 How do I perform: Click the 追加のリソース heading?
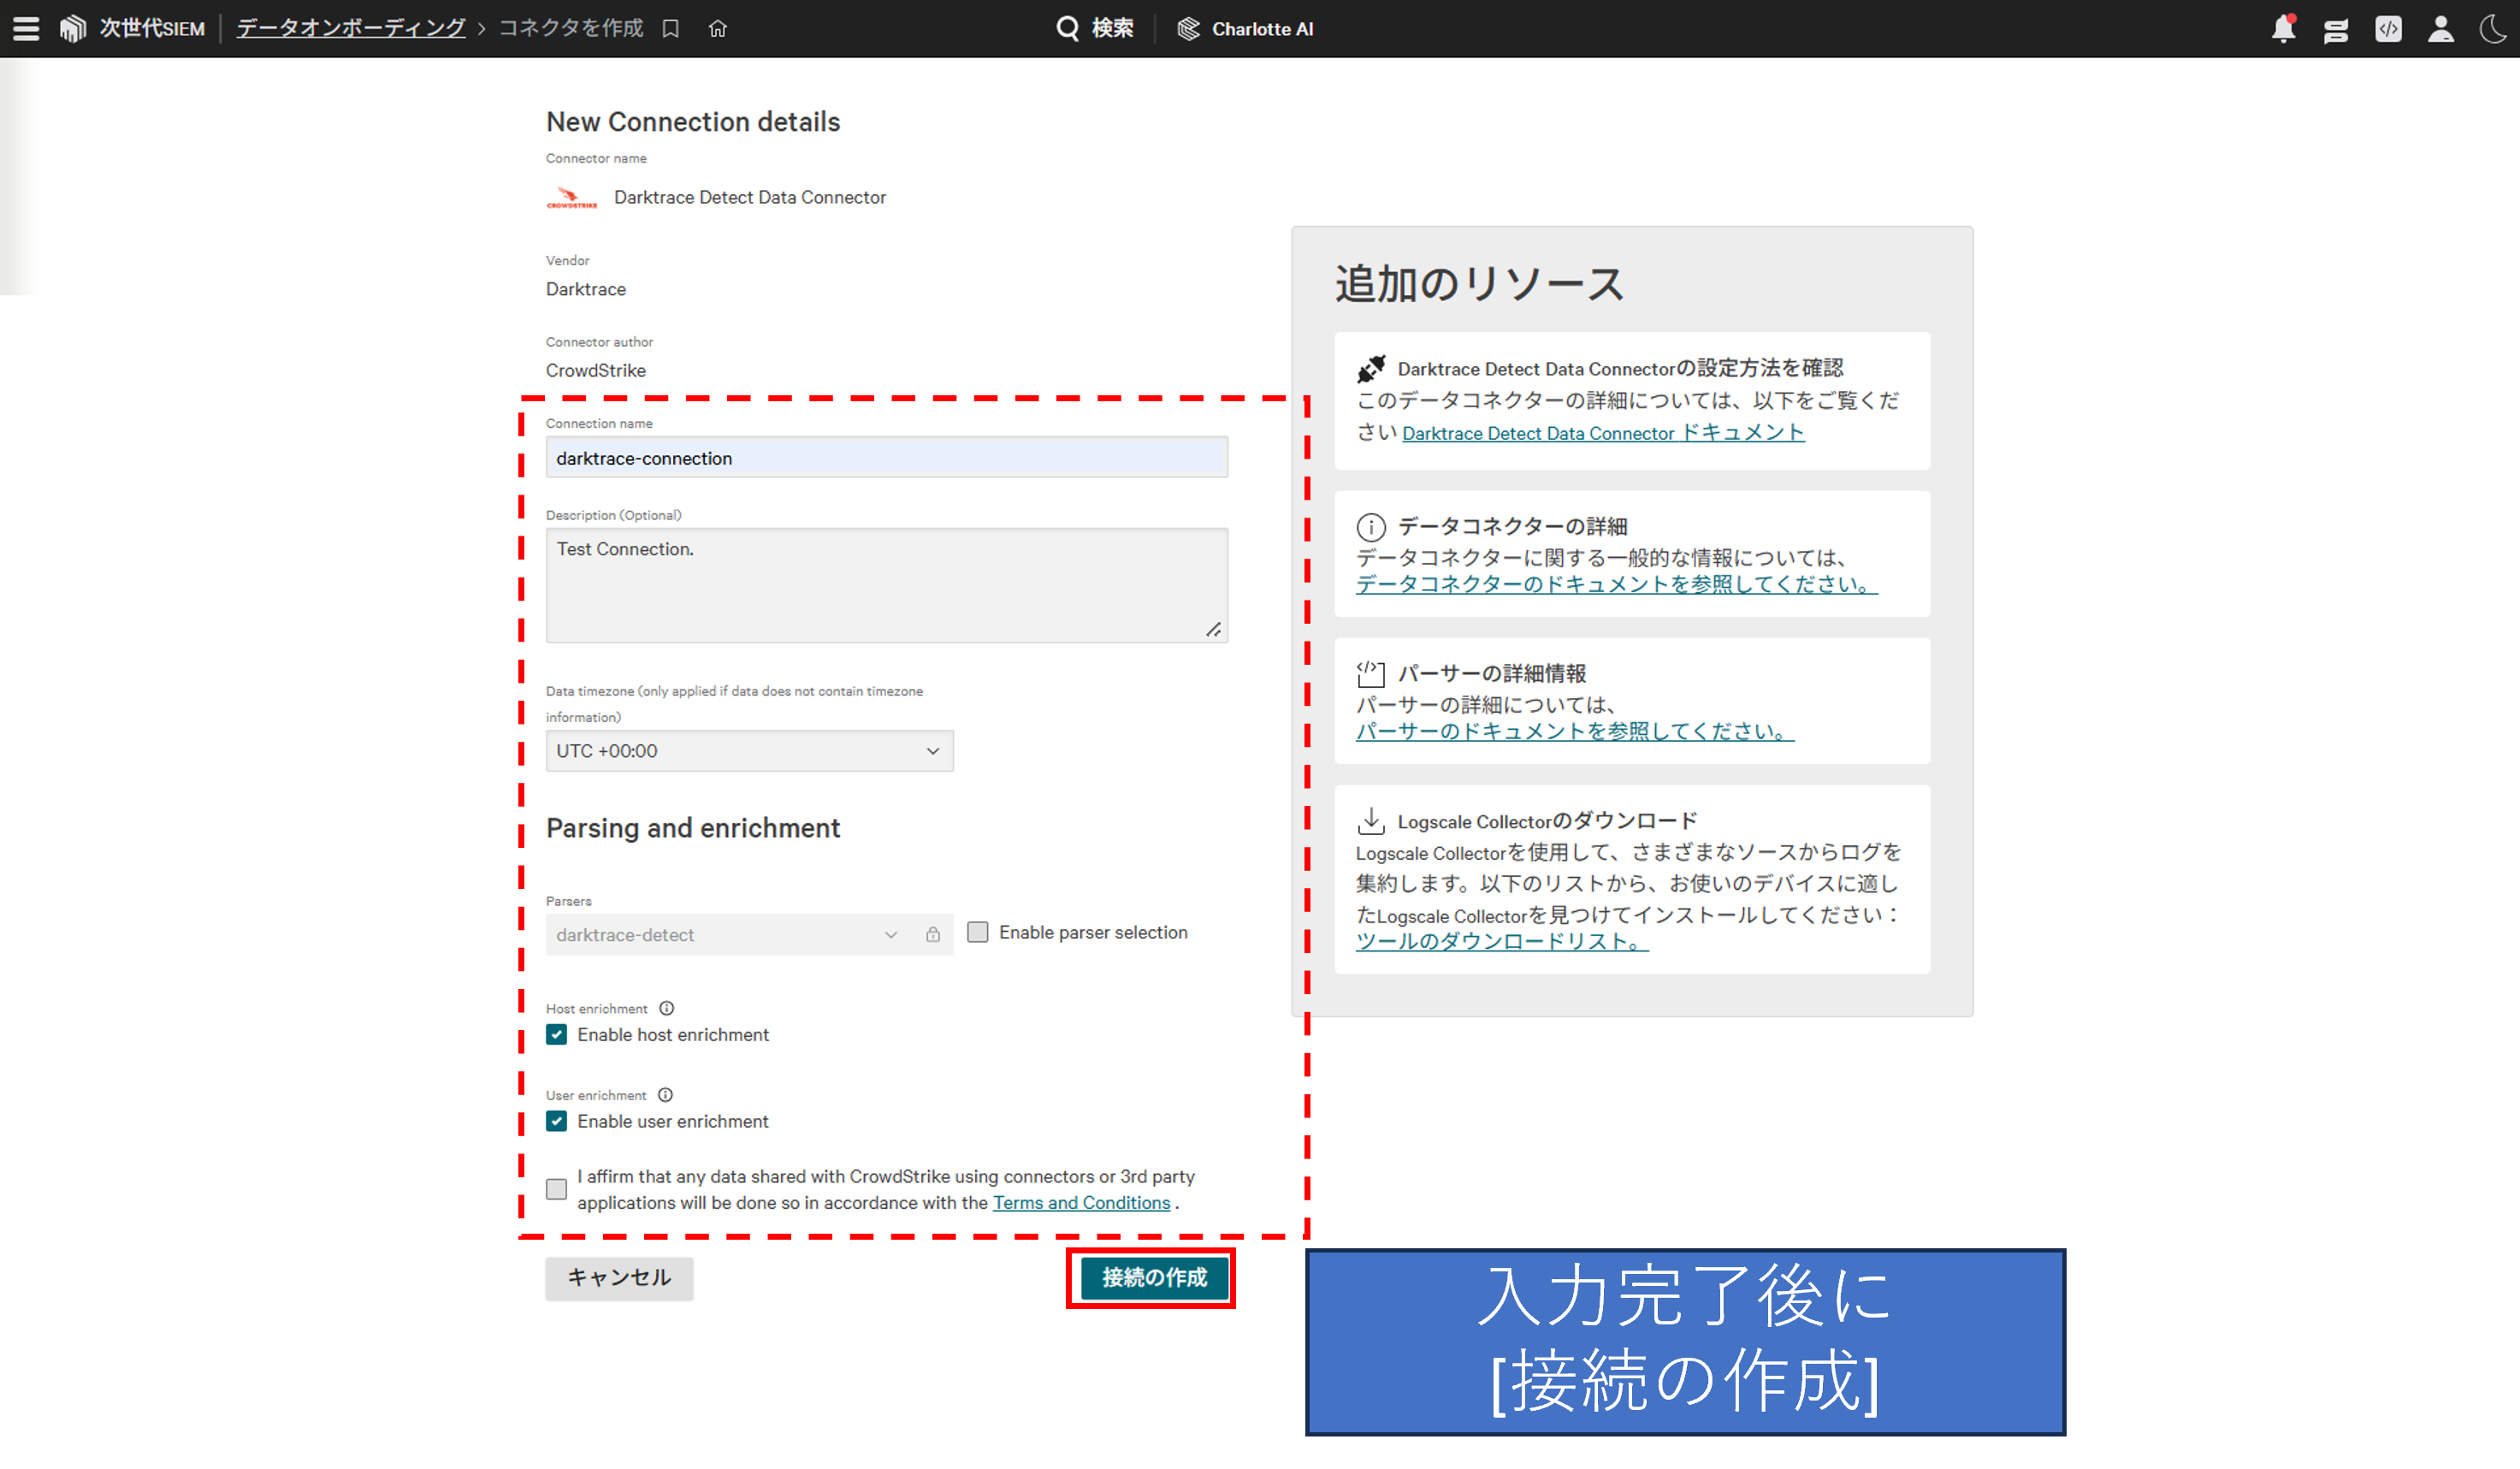click(1479, 284)
